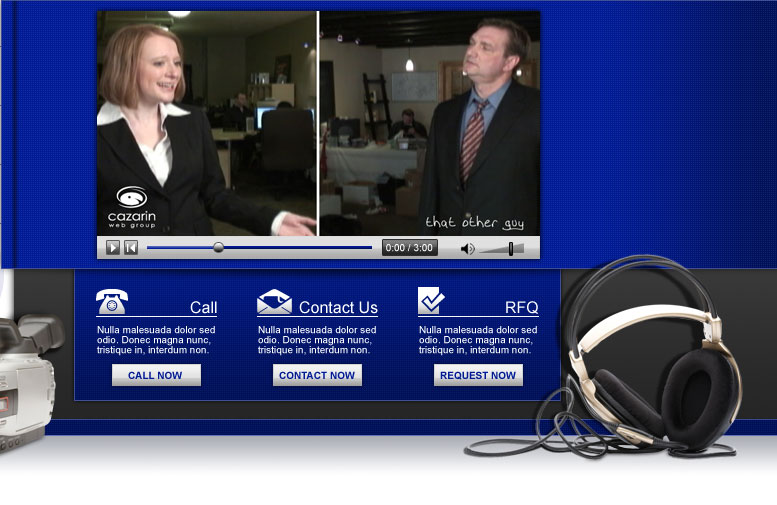Open the Call section heading

(203, 308)
